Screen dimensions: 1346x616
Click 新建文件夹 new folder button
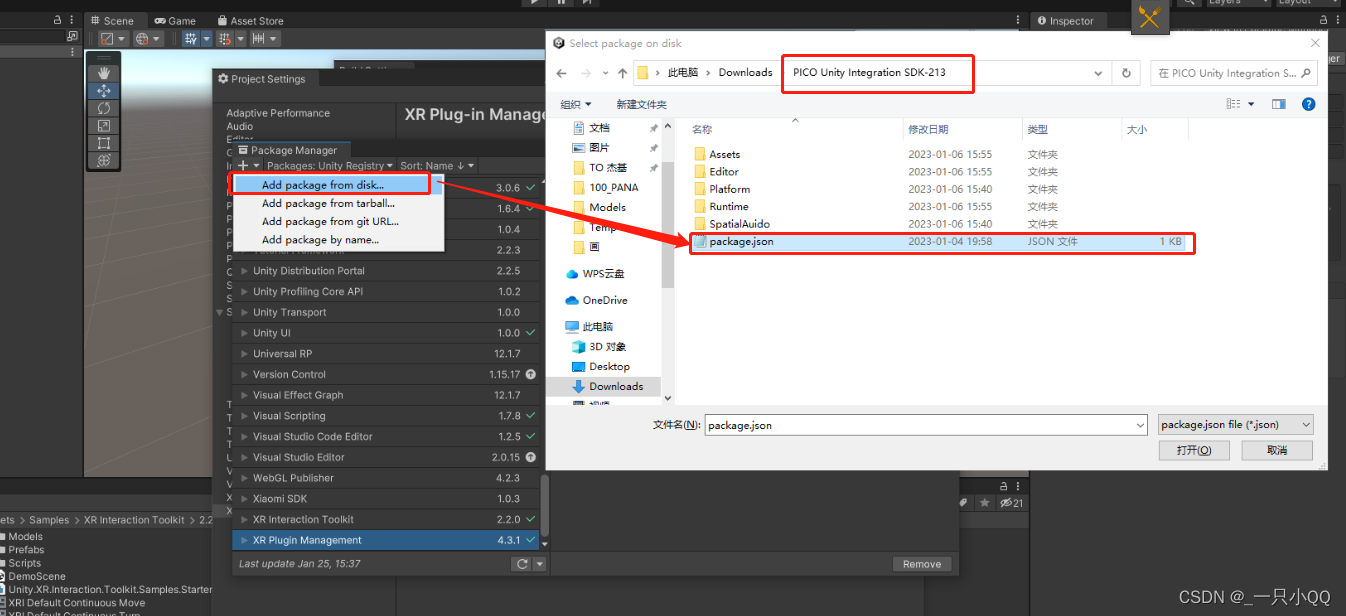point(641,104)
